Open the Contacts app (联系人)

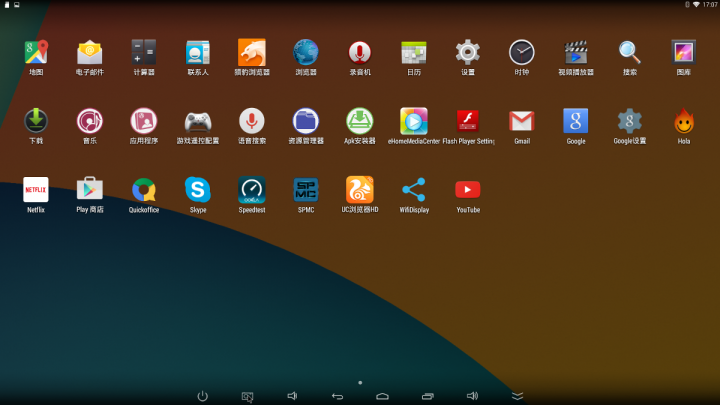coord(198,52)
